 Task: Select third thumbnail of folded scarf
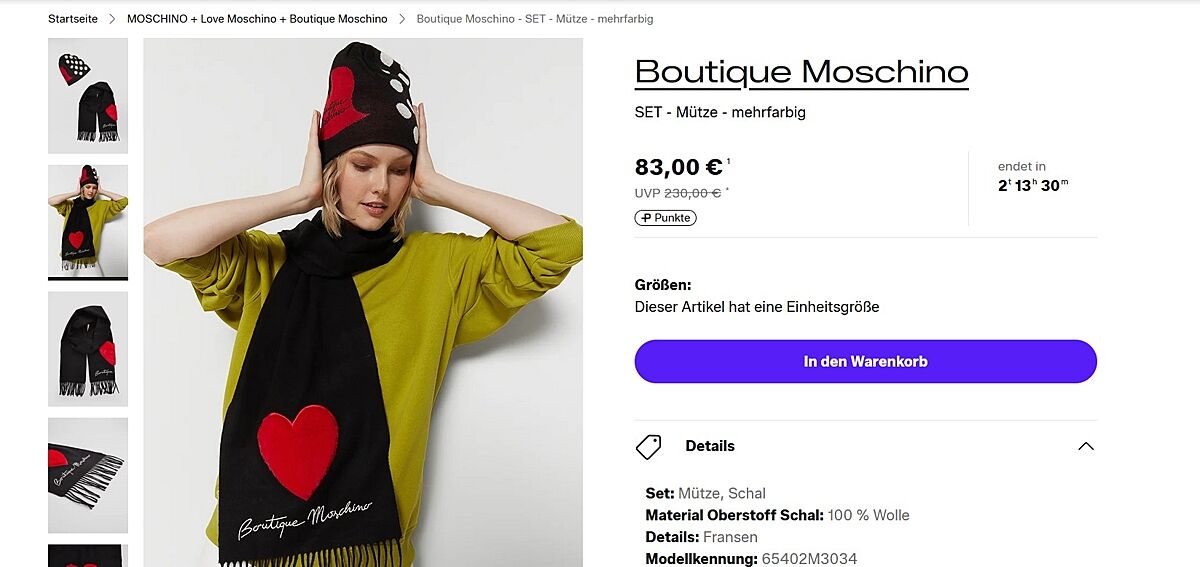pyautogui.click(x=88, y=348)
